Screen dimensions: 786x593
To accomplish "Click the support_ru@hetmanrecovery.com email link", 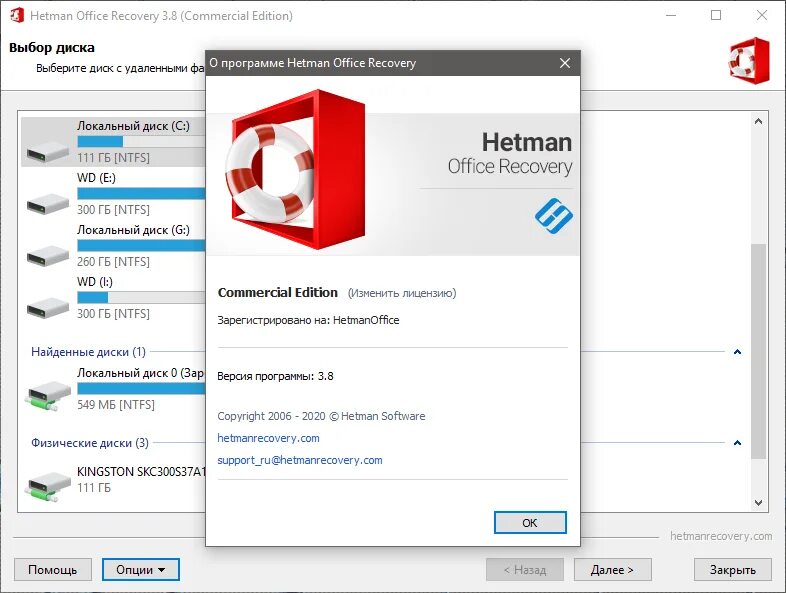I will coord(300,460).
